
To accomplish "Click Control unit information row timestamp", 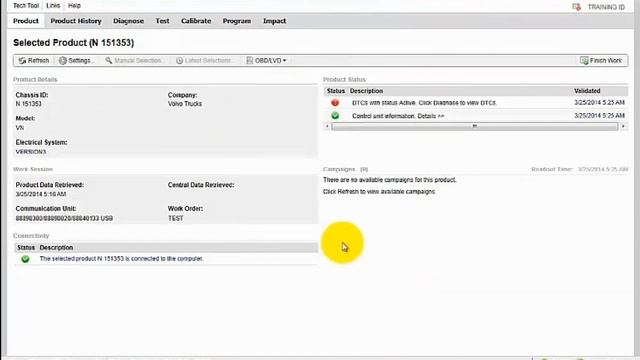I will (x=599, y=116).
